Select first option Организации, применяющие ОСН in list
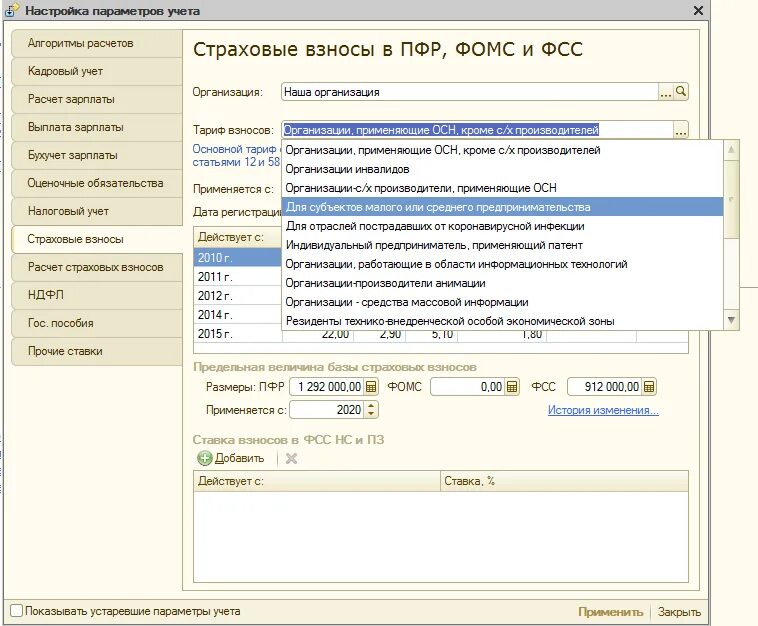 [x=502, y=150]
